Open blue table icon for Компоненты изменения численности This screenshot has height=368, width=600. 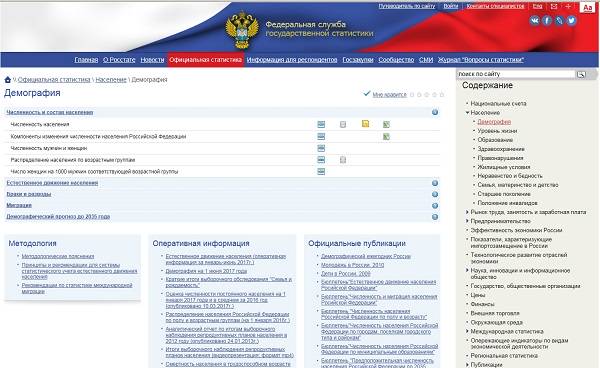coord(321,137)
